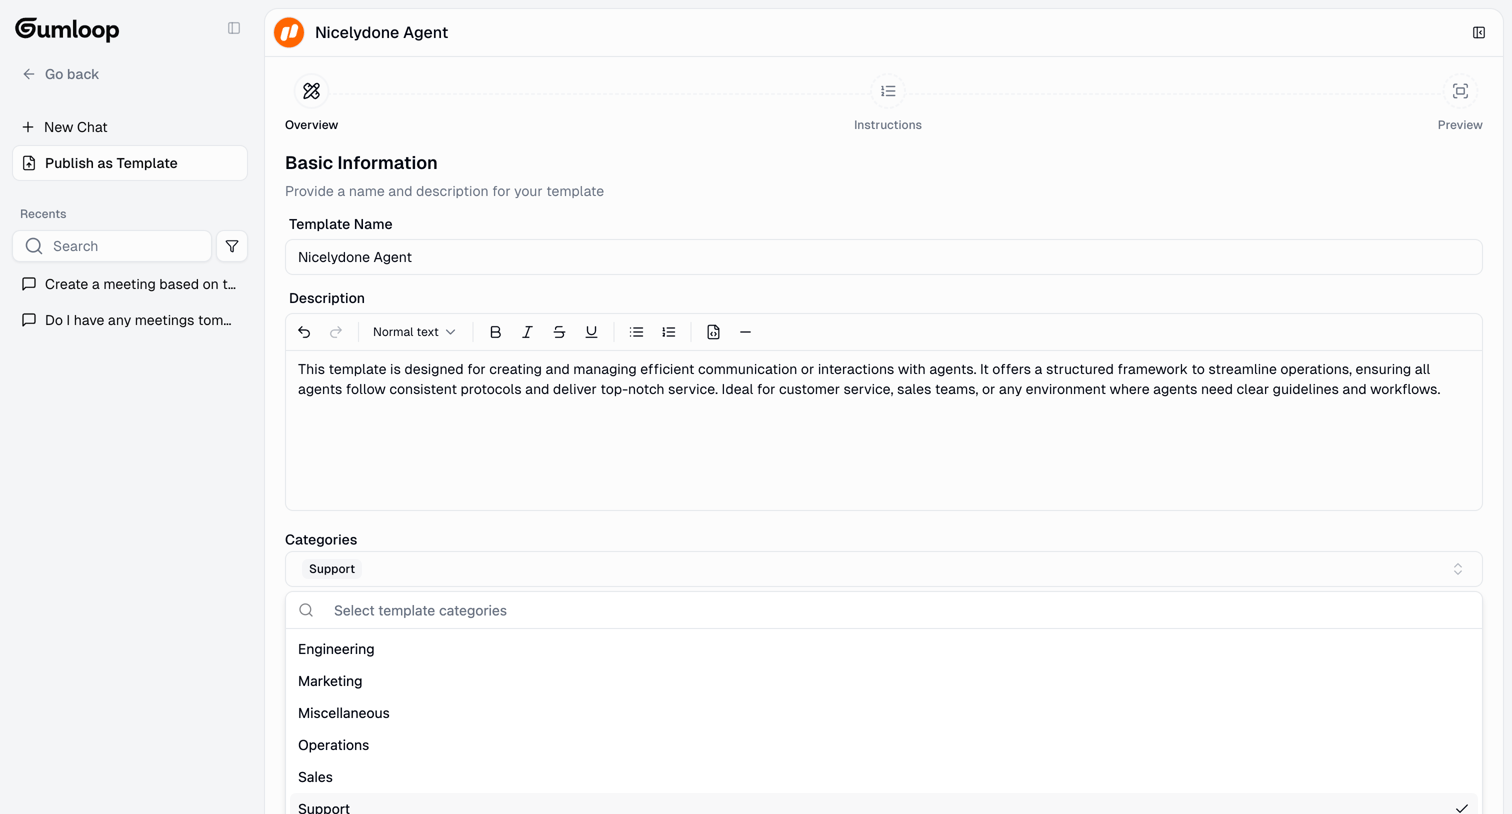Open chat 'Create a meeting based on t...'
Viewport: 1512px width, 814px height.
click(130, 284)
